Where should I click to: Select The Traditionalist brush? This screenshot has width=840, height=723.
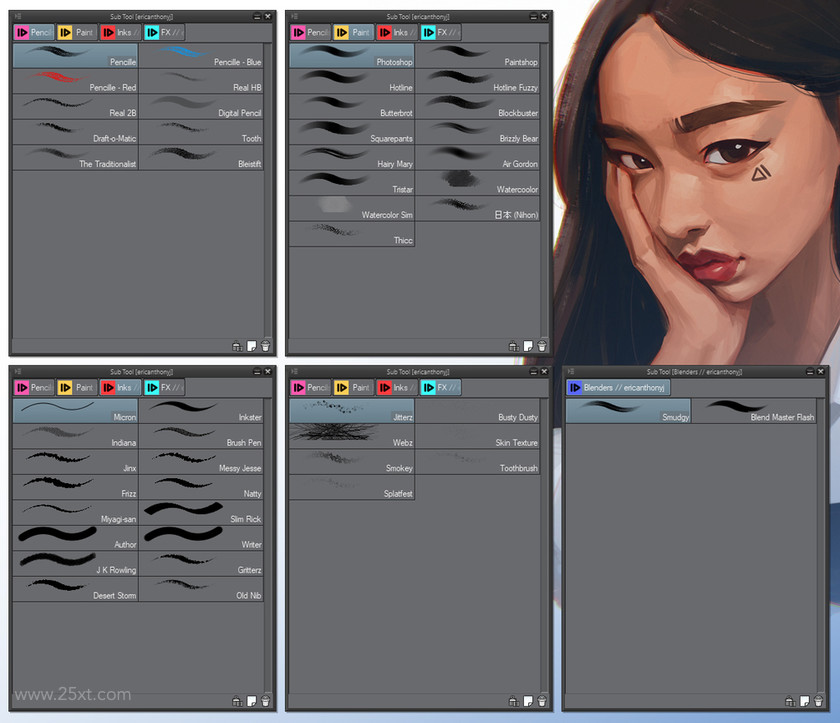coord(75,157)
